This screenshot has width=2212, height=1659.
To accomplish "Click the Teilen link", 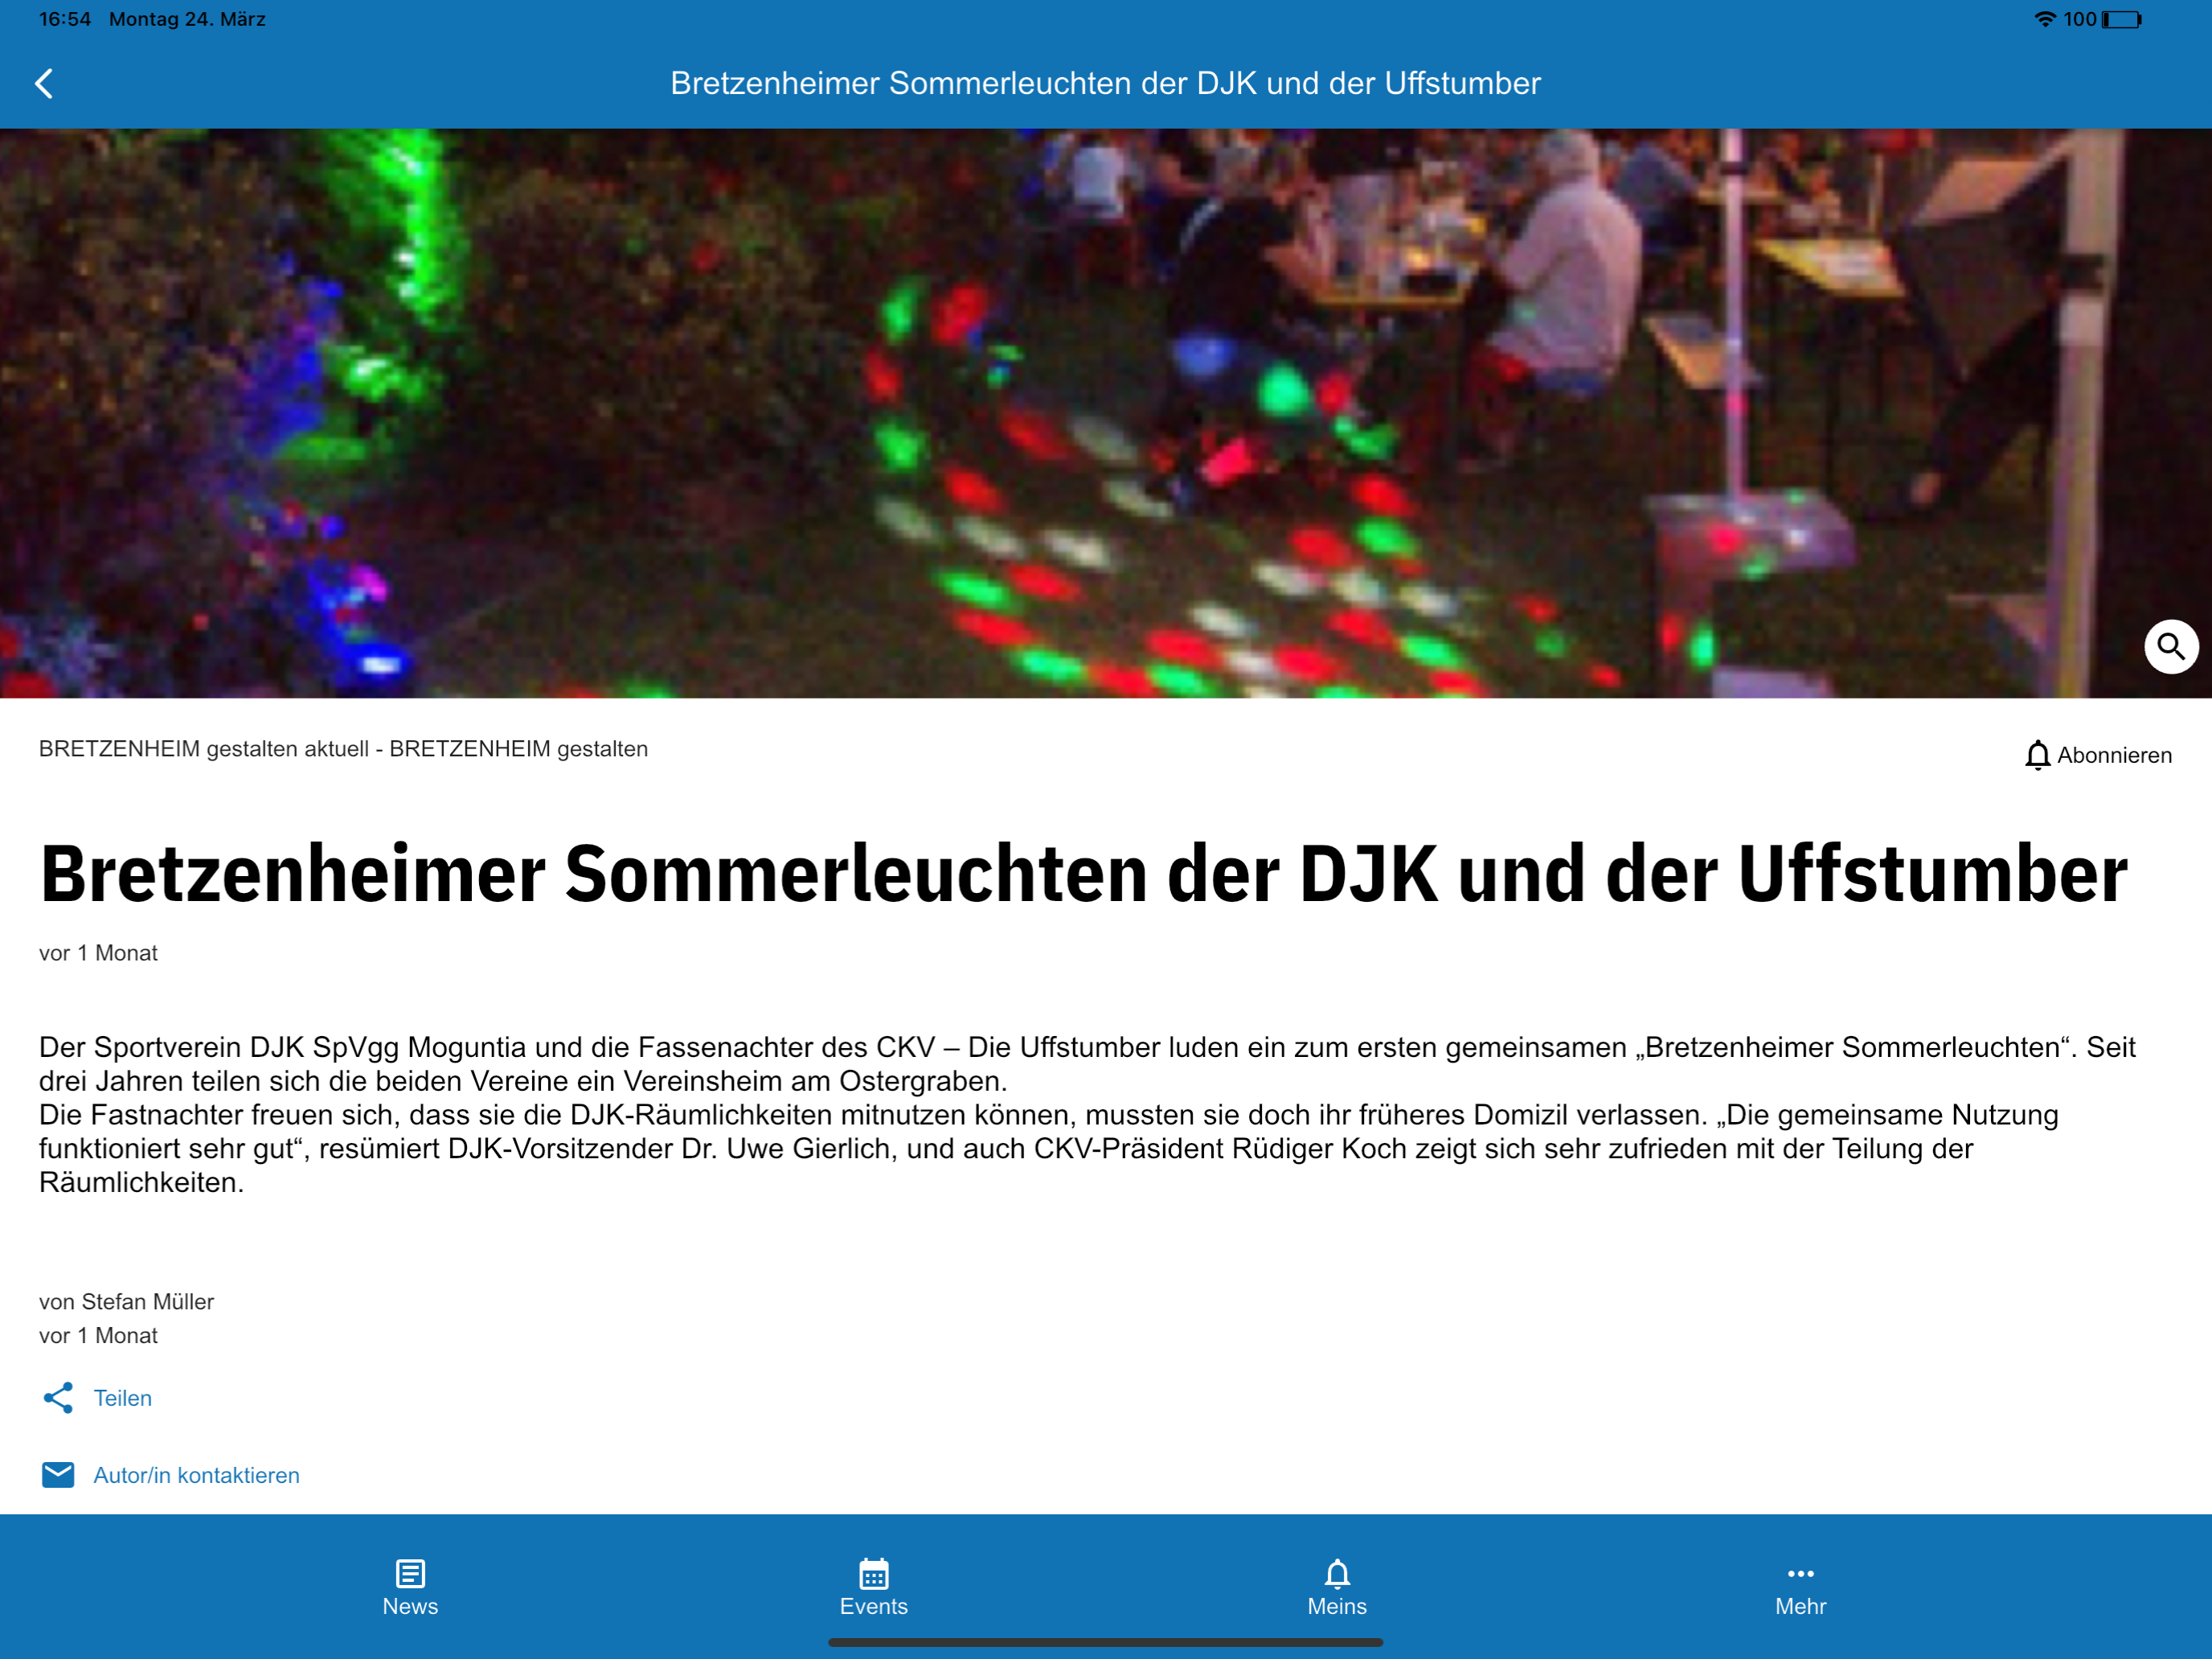I will 123,1398.
